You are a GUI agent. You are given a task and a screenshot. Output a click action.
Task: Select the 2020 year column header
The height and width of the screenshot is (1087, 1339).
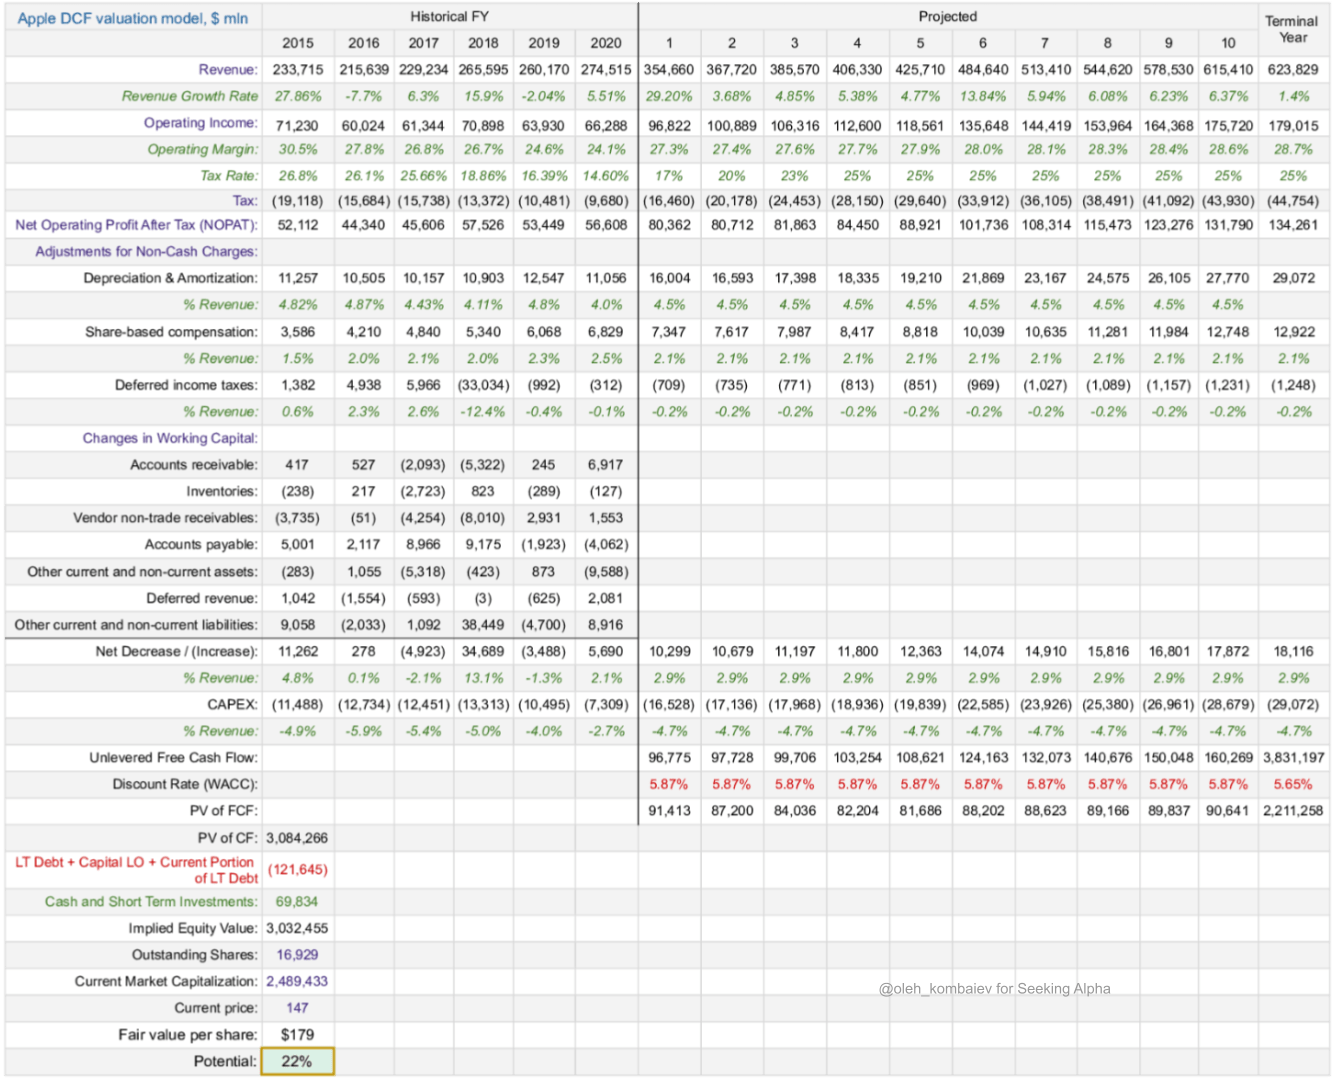pyautogui.click(x=605, y=43)
